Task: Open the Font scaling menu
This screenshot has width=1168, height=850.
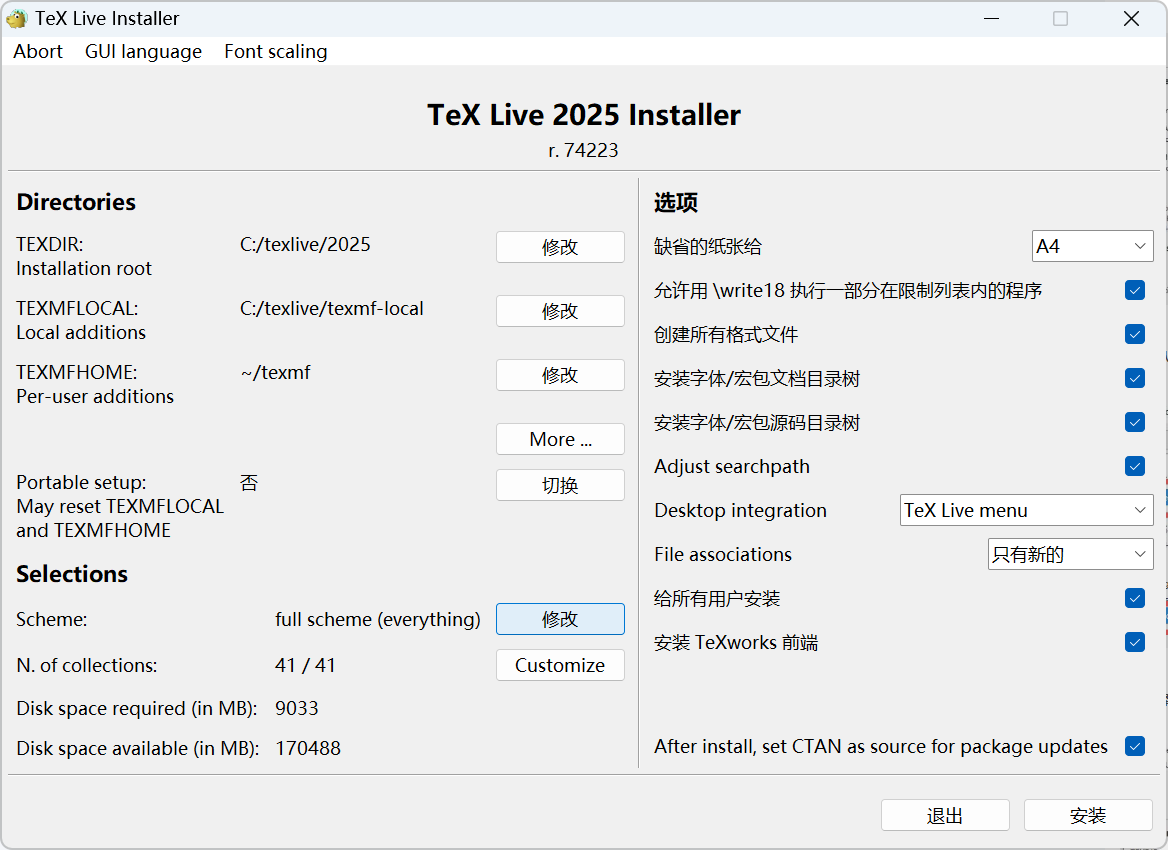Action: [275, 51]
